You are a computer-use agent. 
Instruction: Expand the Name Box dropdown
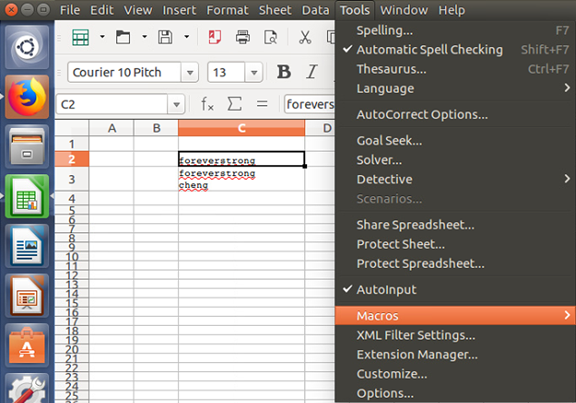tap(176, 105)
